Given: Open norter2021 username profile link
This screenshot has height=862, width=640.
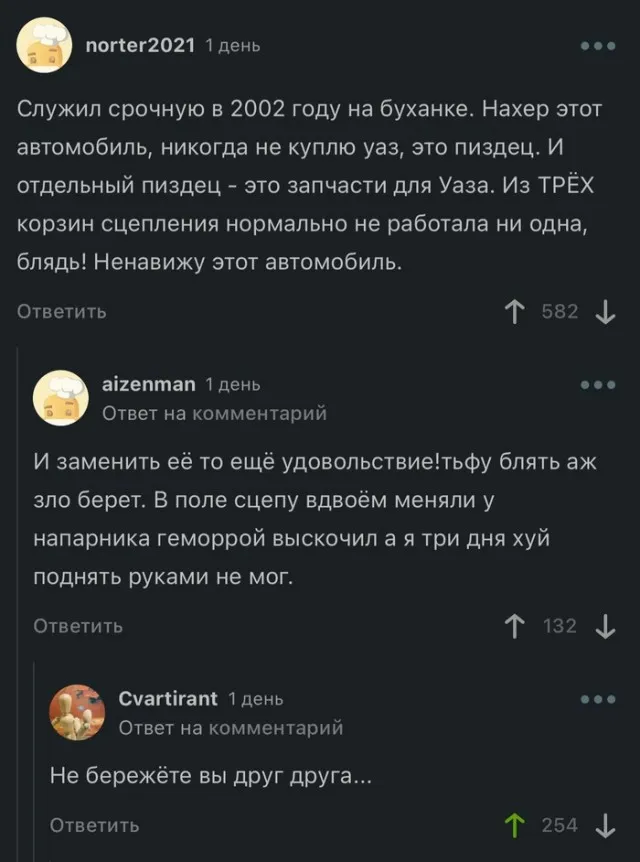Looking at the screenshot, I should pos(141,45).
